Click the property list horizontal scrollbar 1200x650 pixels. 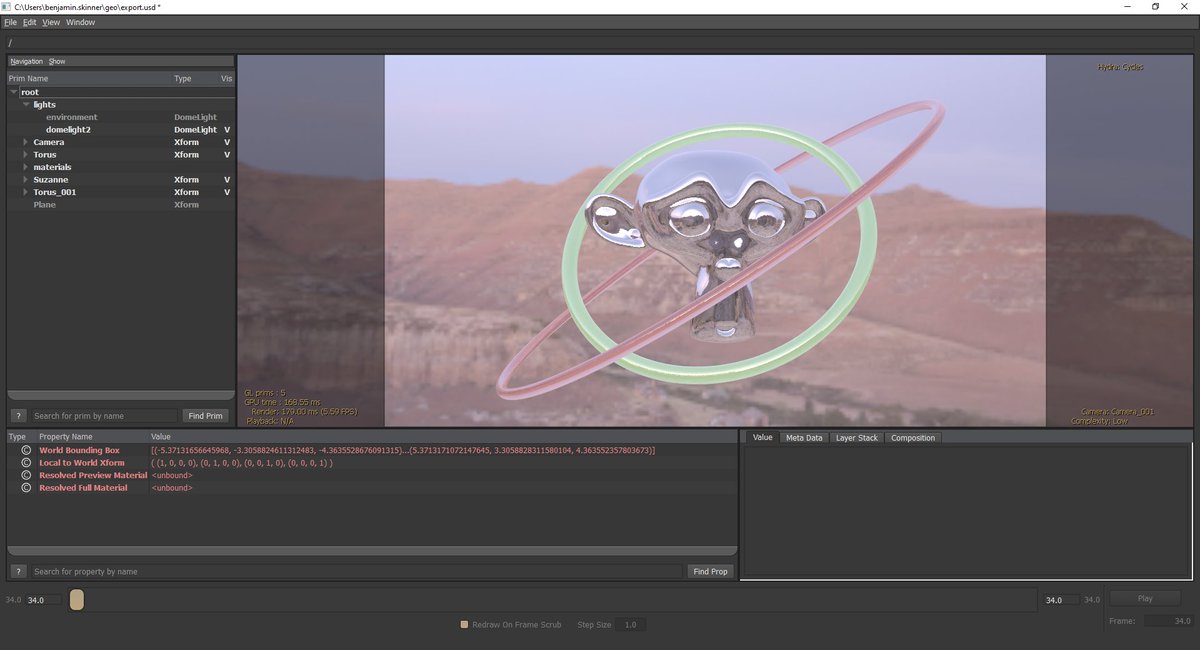[372, 551]
